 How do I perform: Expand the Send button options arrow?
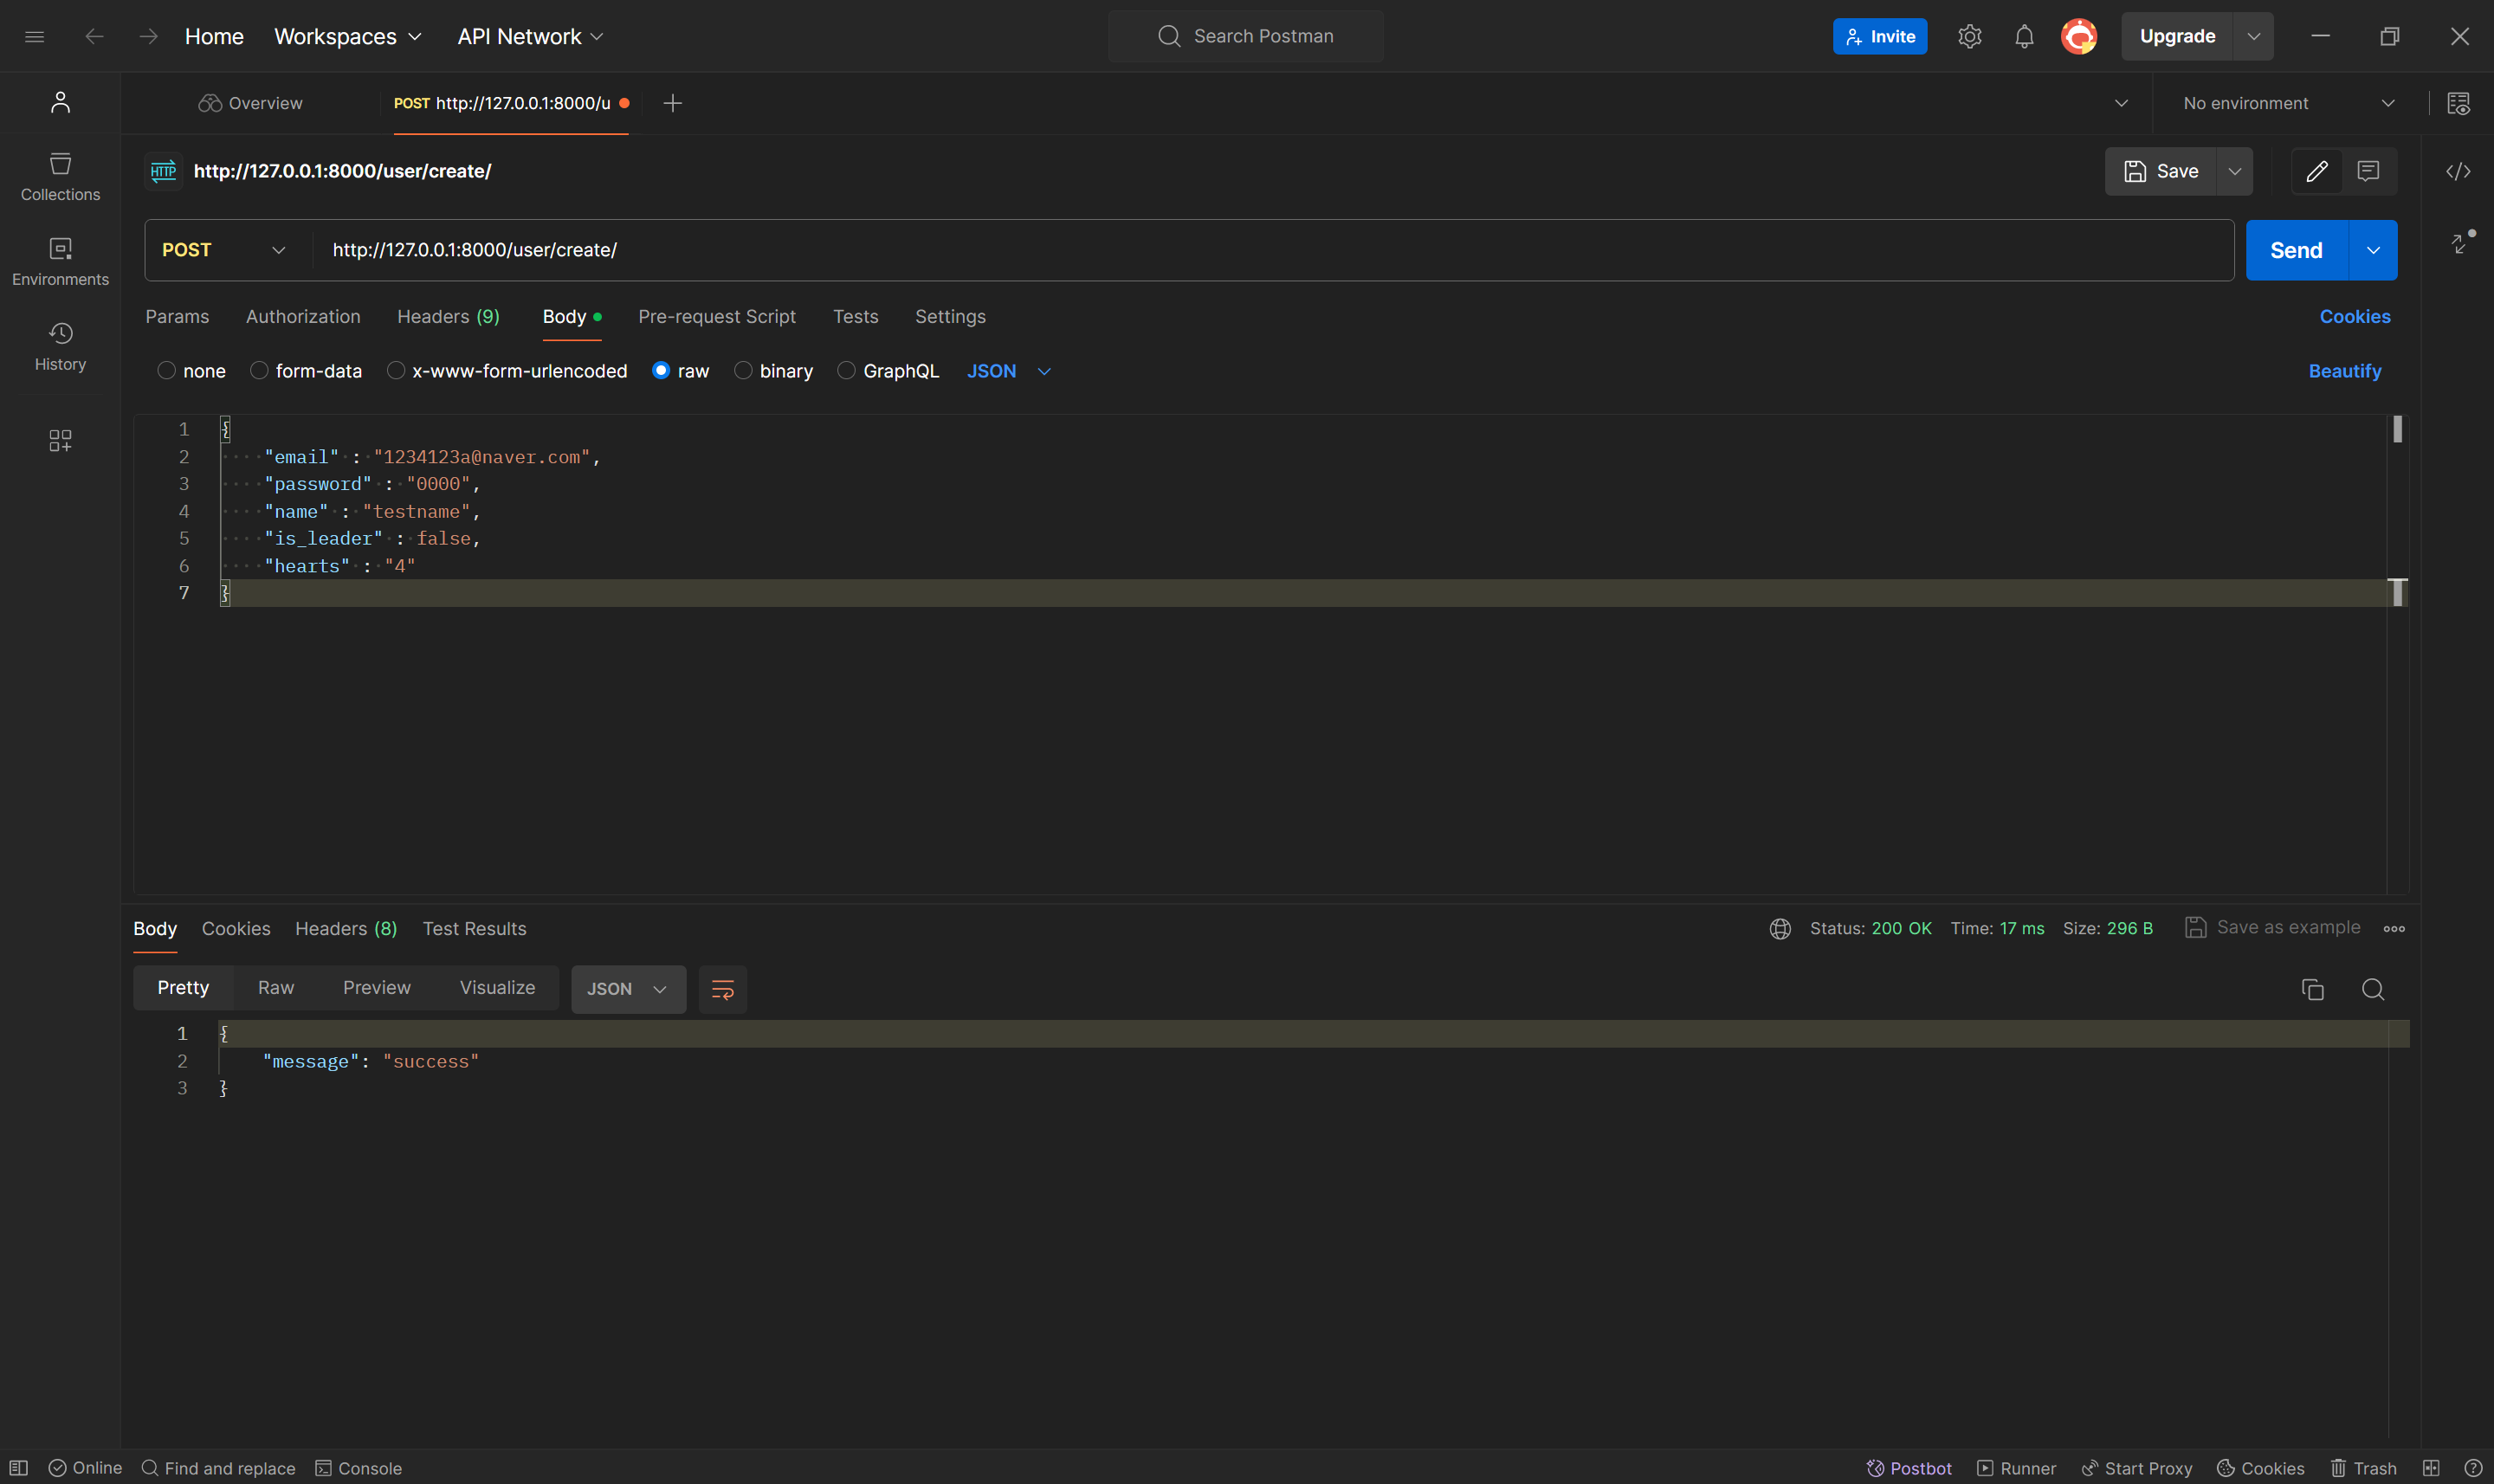(x=2373, y=250)
